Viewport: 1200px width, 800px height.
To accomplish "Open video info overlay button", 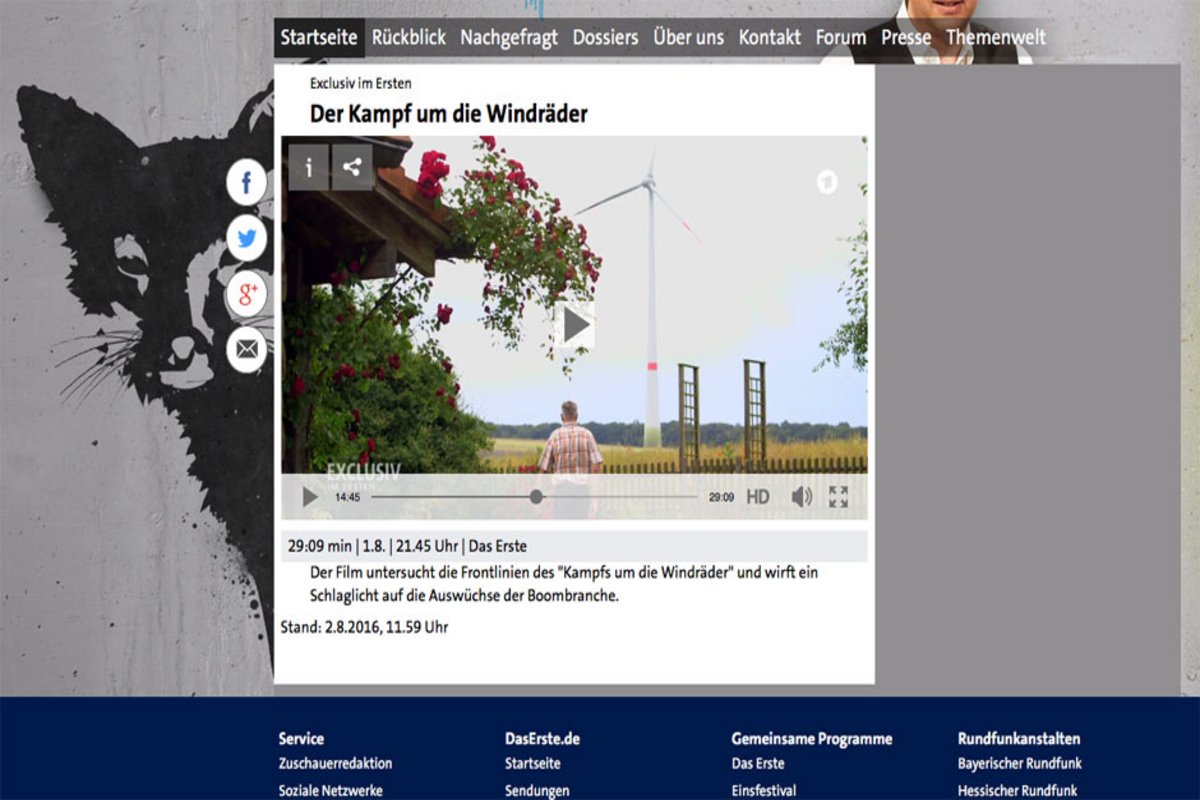I will [x=308, y=168].
